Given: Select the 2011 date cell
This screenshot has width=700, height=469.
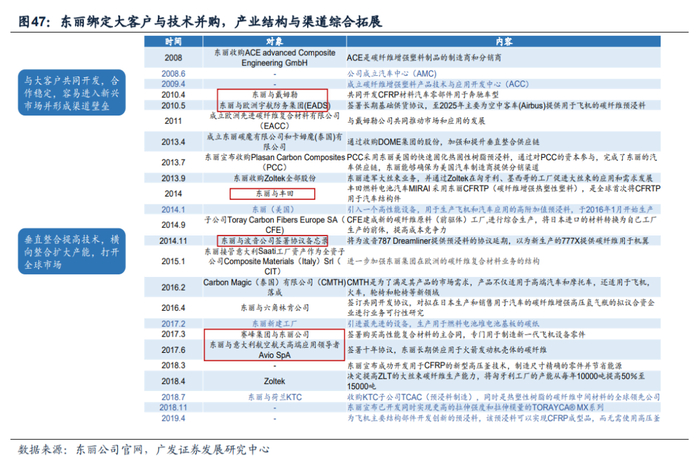Looking at the screenshot, I should 173,121.
